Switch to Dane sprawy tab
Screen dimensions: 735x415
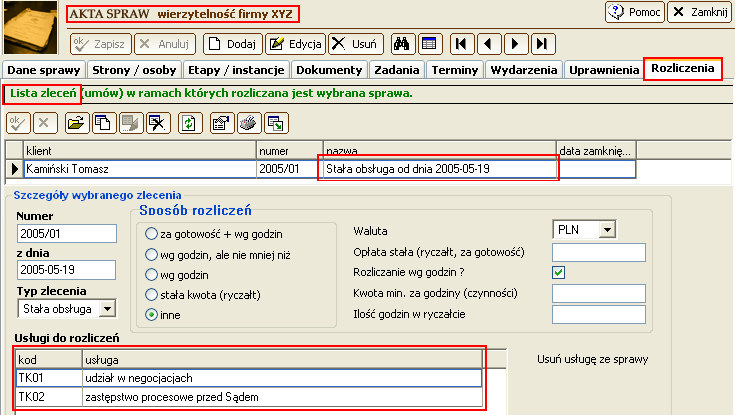coord(44,70)
